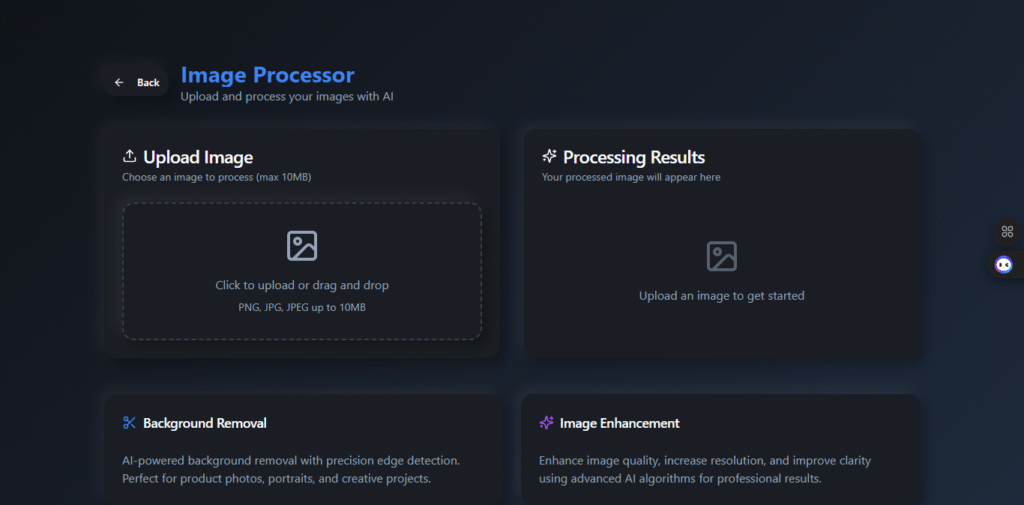Click the dashed upload dropzone area

[302, 271]
